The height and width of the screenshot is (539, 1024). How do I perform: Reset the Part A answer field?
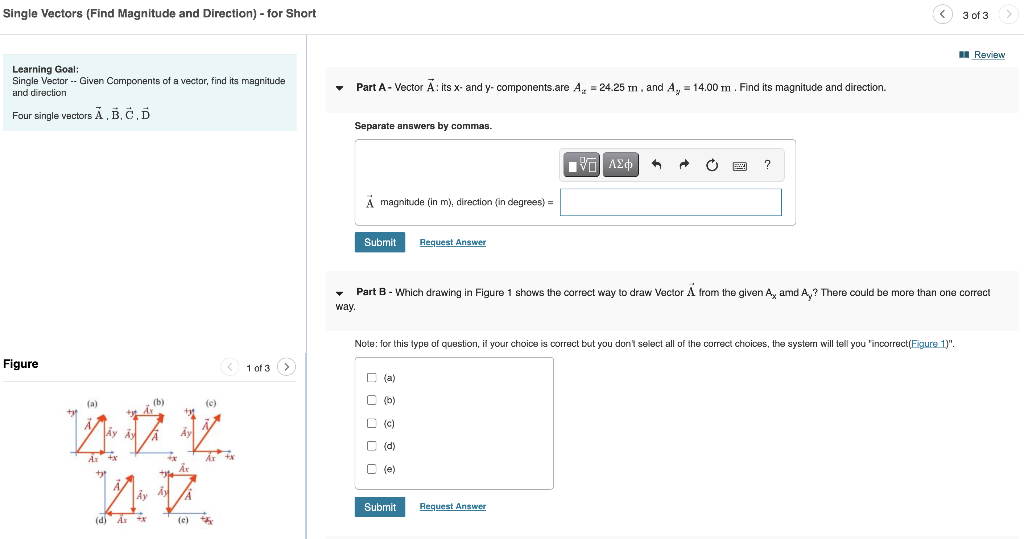pos(712,165)
